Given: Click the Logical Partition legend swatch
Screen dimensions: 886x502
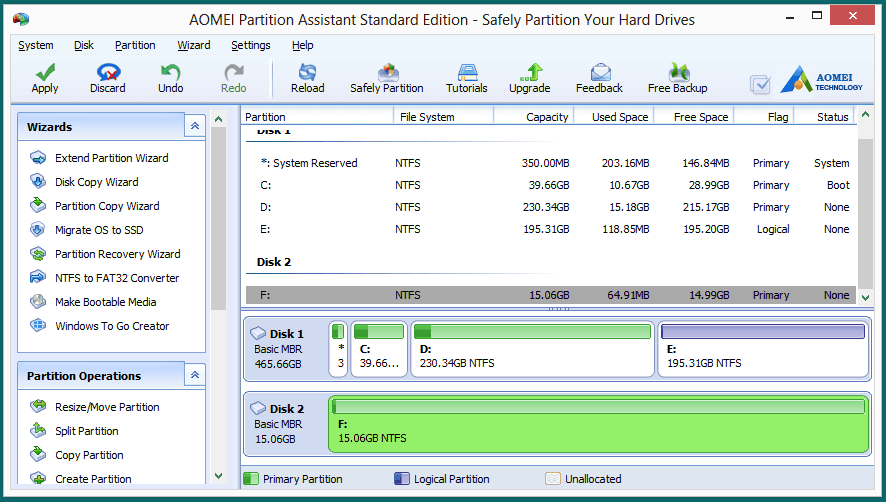Looking at the screenshot, I should tap(402, 479).
